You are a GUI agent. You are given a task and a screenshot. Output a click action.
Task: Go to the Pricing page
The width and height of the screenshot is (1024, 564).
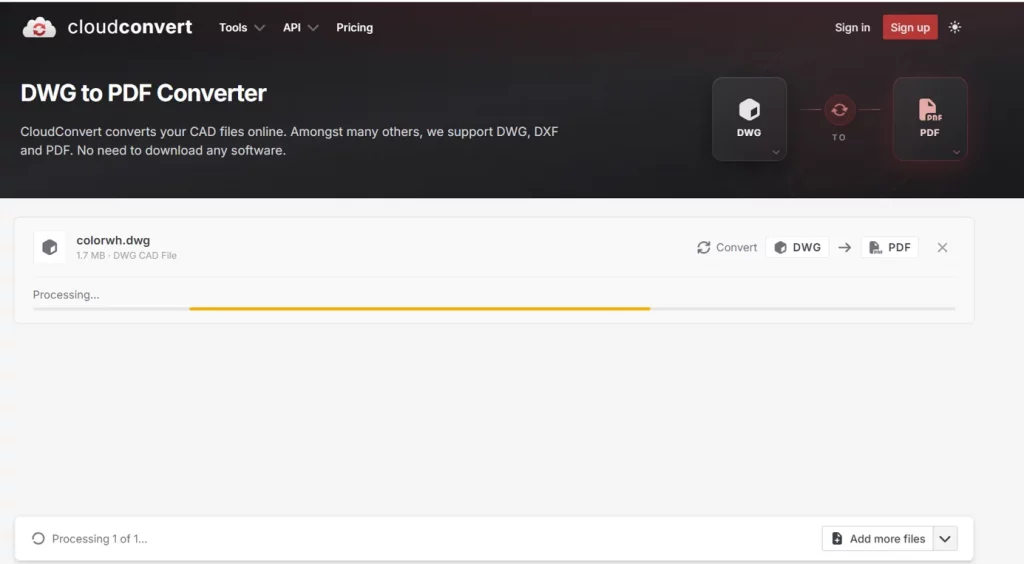point(355,27)
